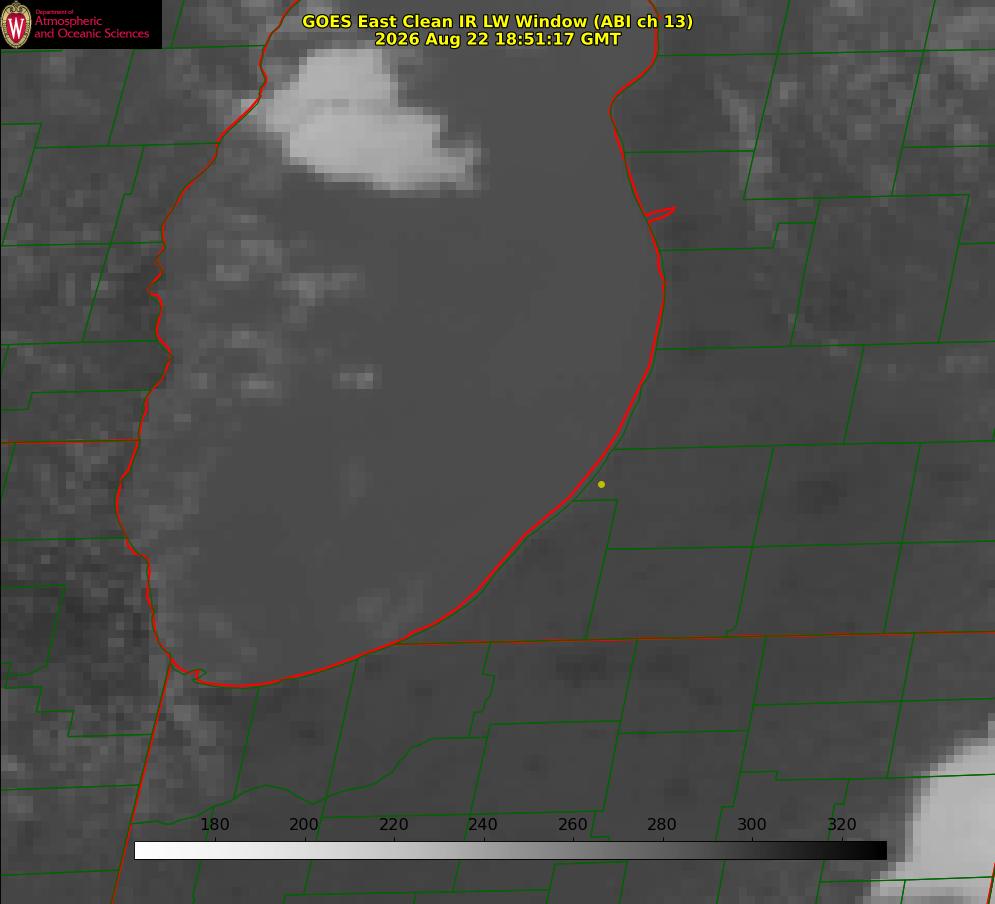This screenshot has width=995, height=904.
Task: Select the Atmospheric and Oceanic Sciences text
Action: [91, 27]
